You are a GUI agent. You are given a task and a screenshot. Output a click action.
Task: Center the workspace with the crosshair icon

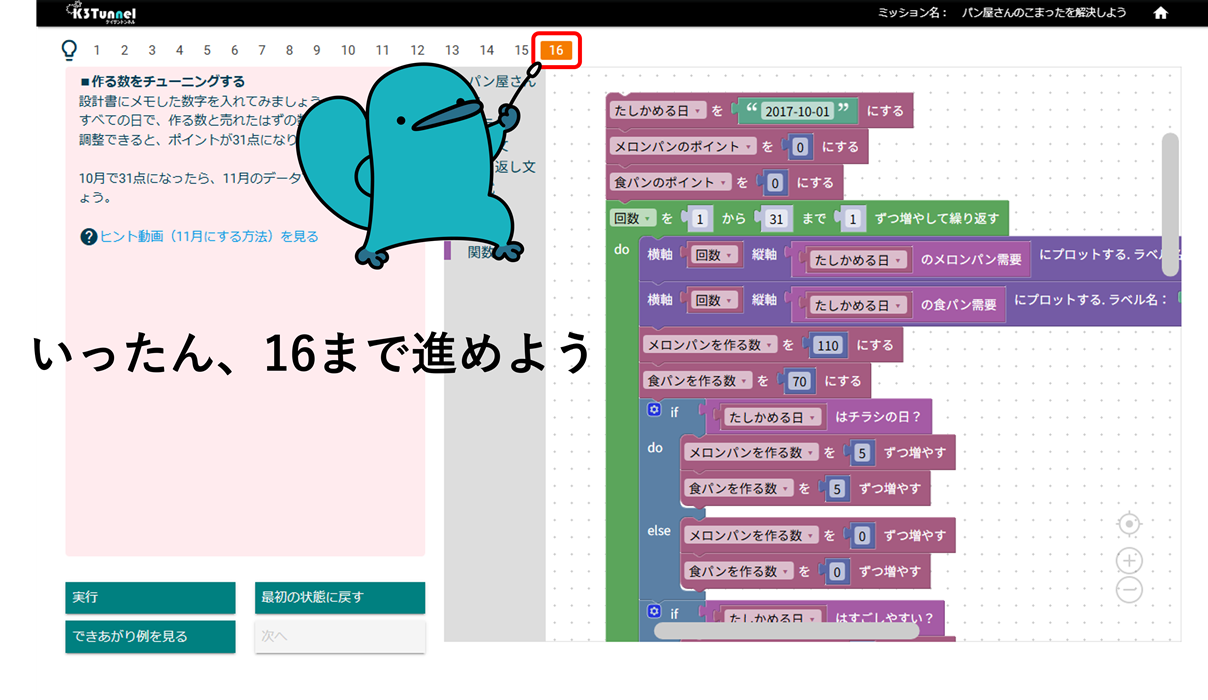[1129, 524]
